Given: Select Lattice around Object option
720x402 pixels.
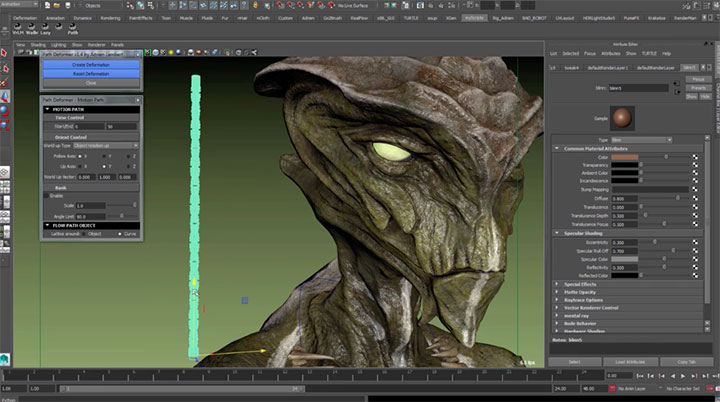Looking at the screenshot, I should tap(84, 234).
